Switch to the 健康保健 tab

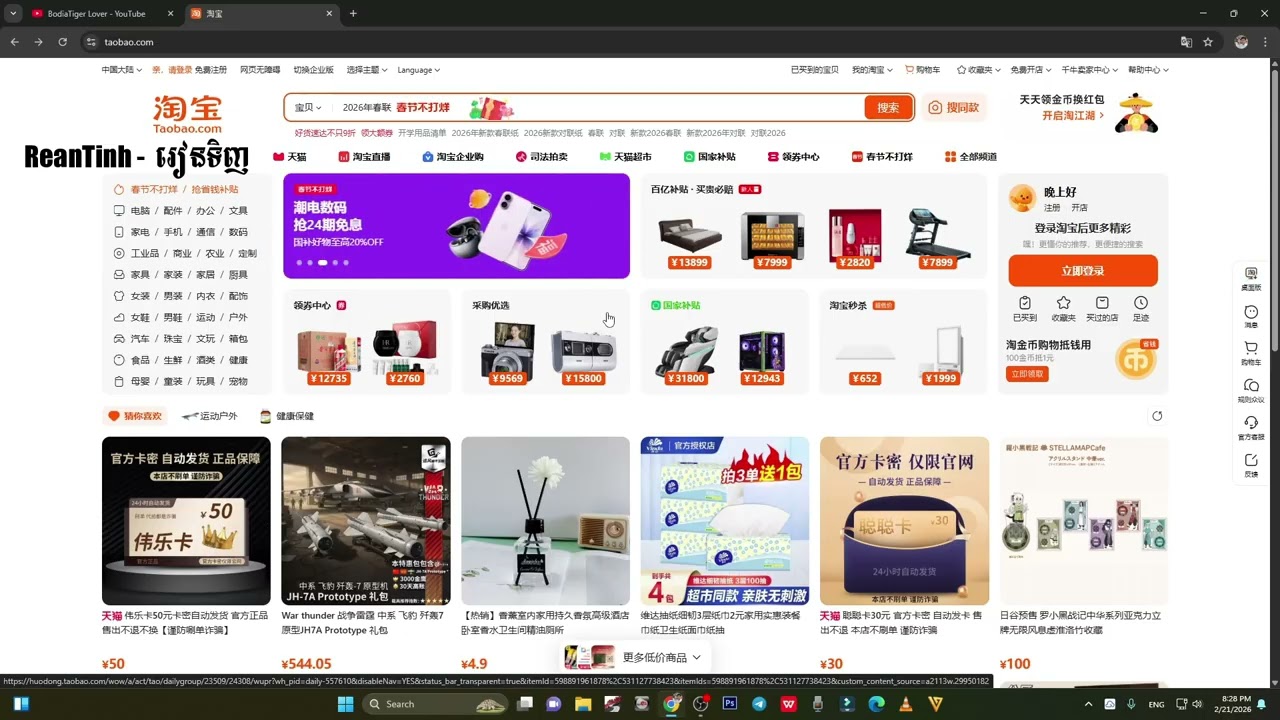tap(287, 416)
